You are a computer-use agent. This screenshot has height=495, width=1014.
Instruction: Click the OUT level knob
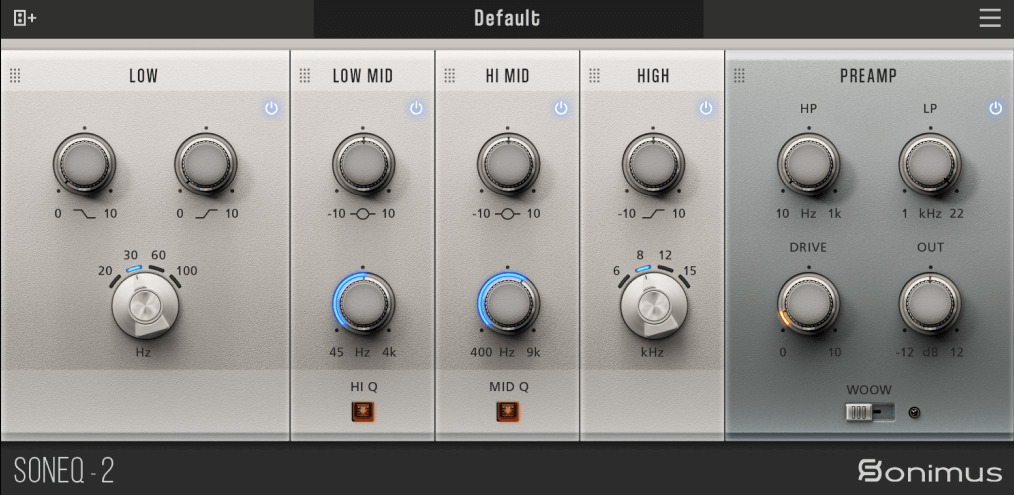tap(930, 303)
